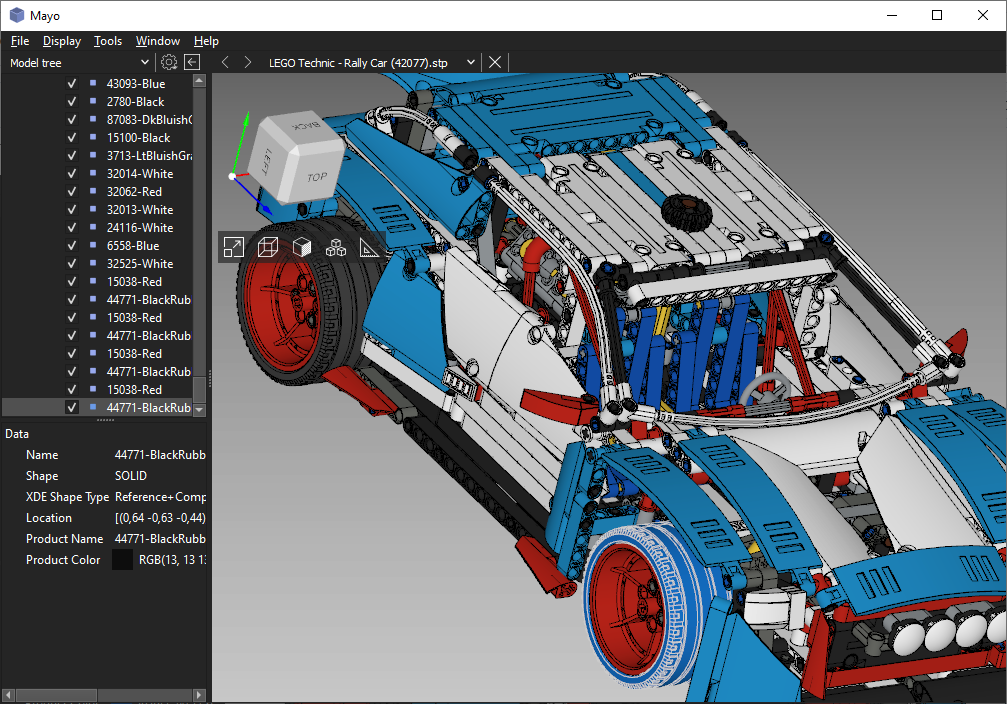Select 32014-White tree item
Image resolution: width=1007 pixels, height=704 pixels.
(140, 173)
